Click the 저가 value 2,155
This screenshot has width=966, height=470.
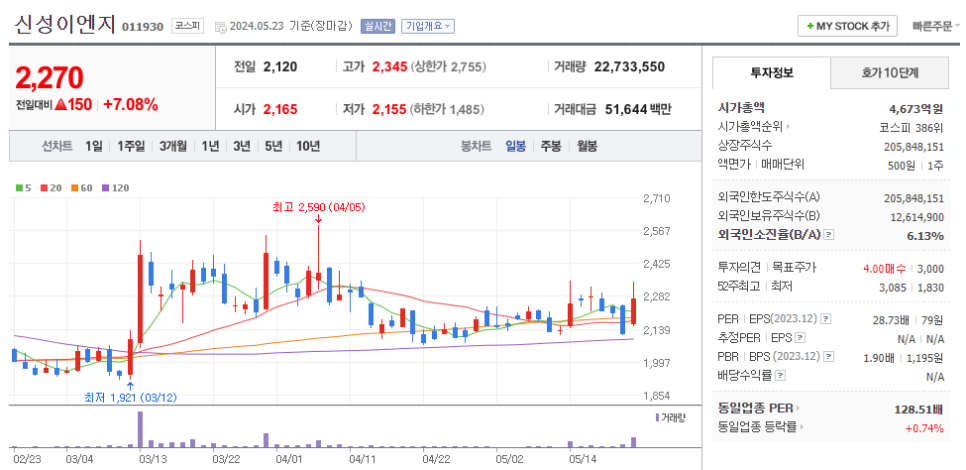389,110
